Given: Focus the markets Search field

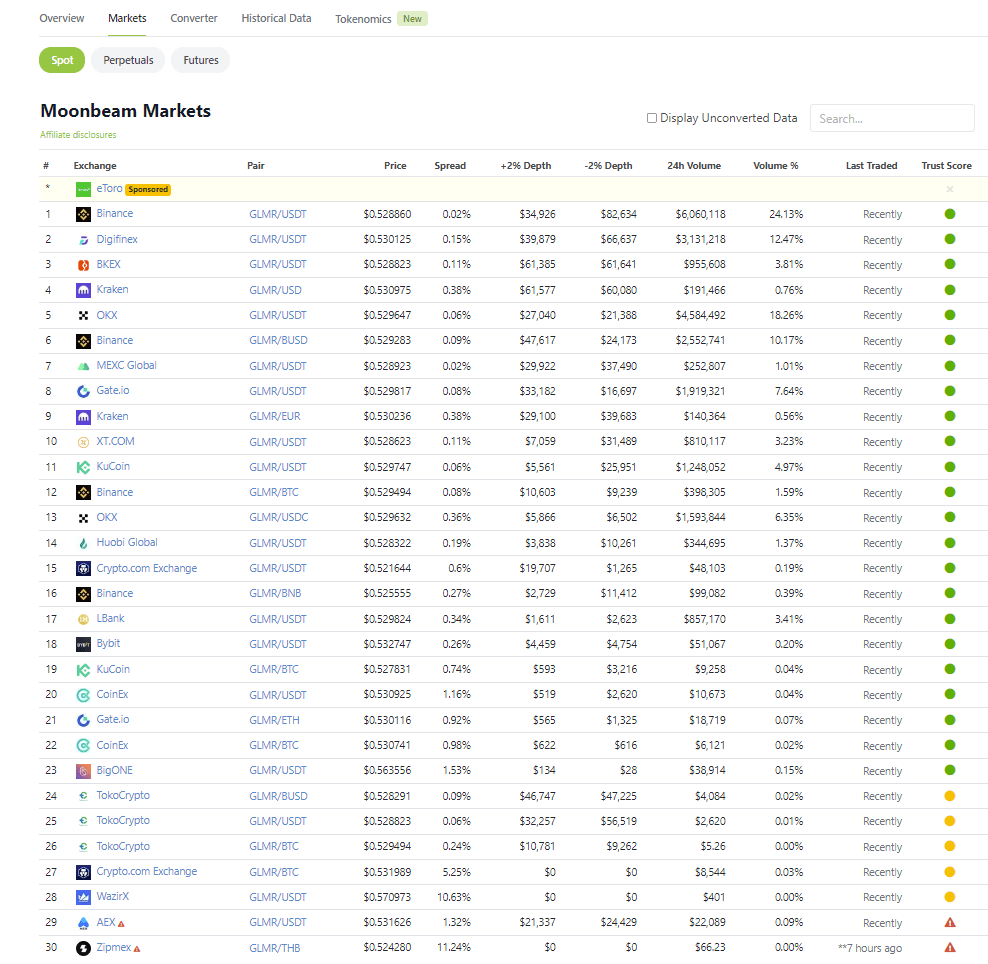Looking at the screenshot, I should click(x=892, y=118).
